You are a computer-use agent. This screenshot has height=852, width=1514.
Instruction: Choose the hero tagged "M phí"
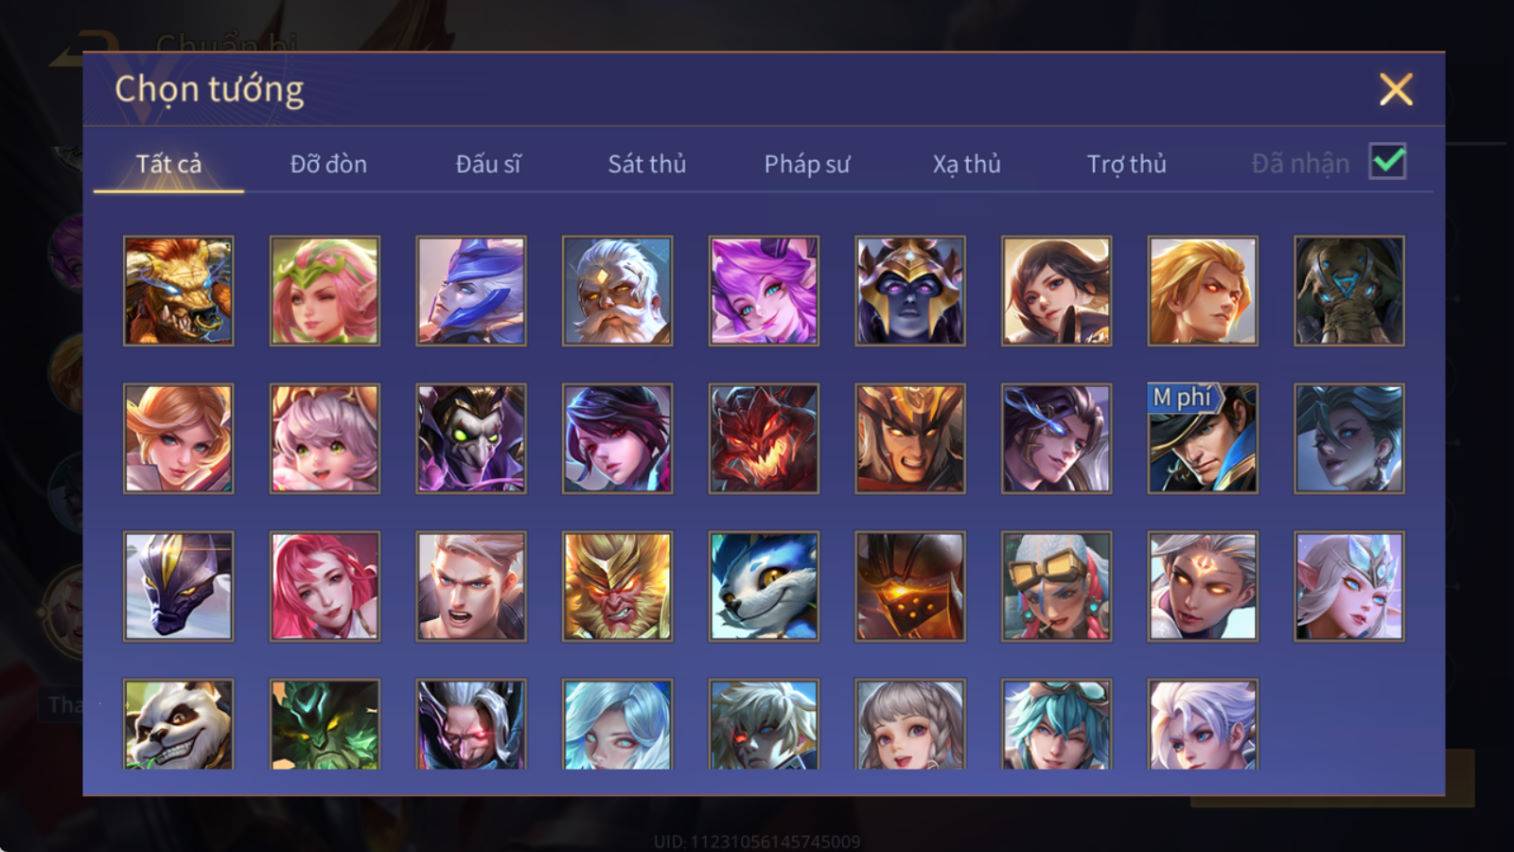coord(1202,438)
